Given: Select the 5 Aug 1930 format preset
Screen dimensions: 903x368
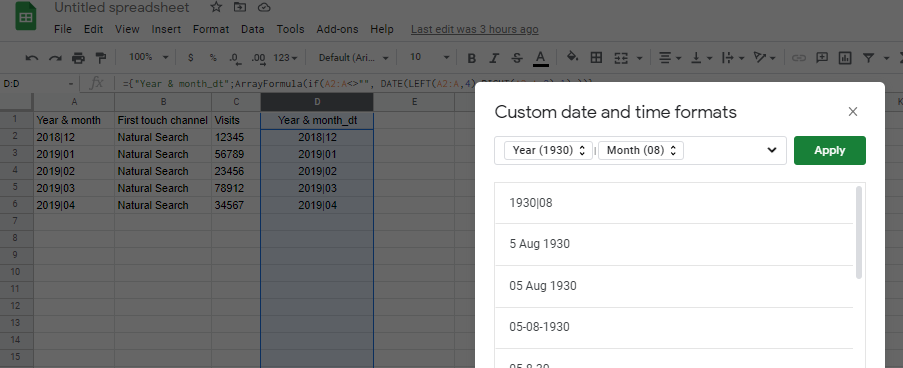Looking at the screenshot, I should pyautogui.click(x=674, y=244).
